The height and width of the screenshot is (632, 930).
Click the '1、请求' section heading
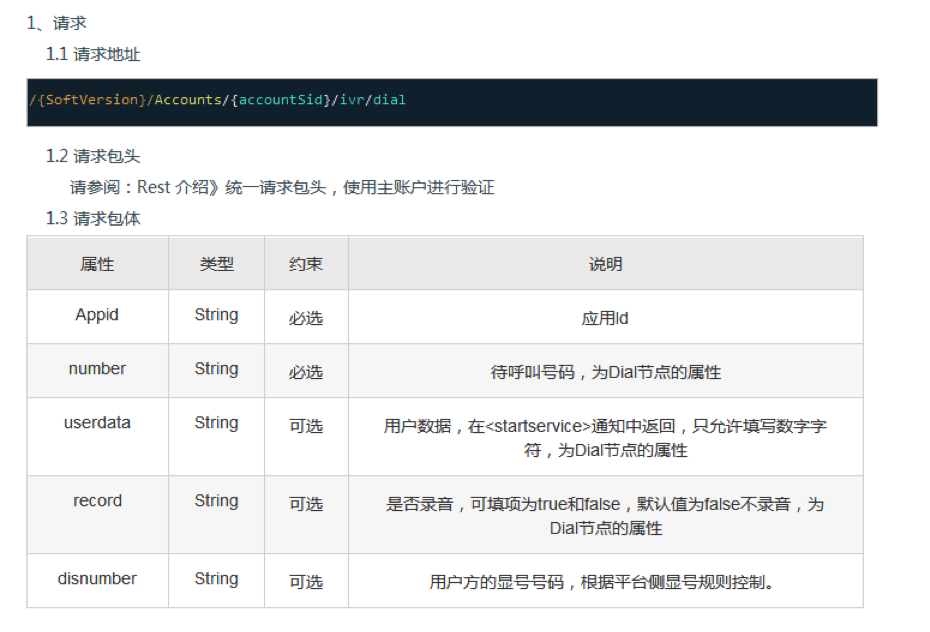(56, 23)
